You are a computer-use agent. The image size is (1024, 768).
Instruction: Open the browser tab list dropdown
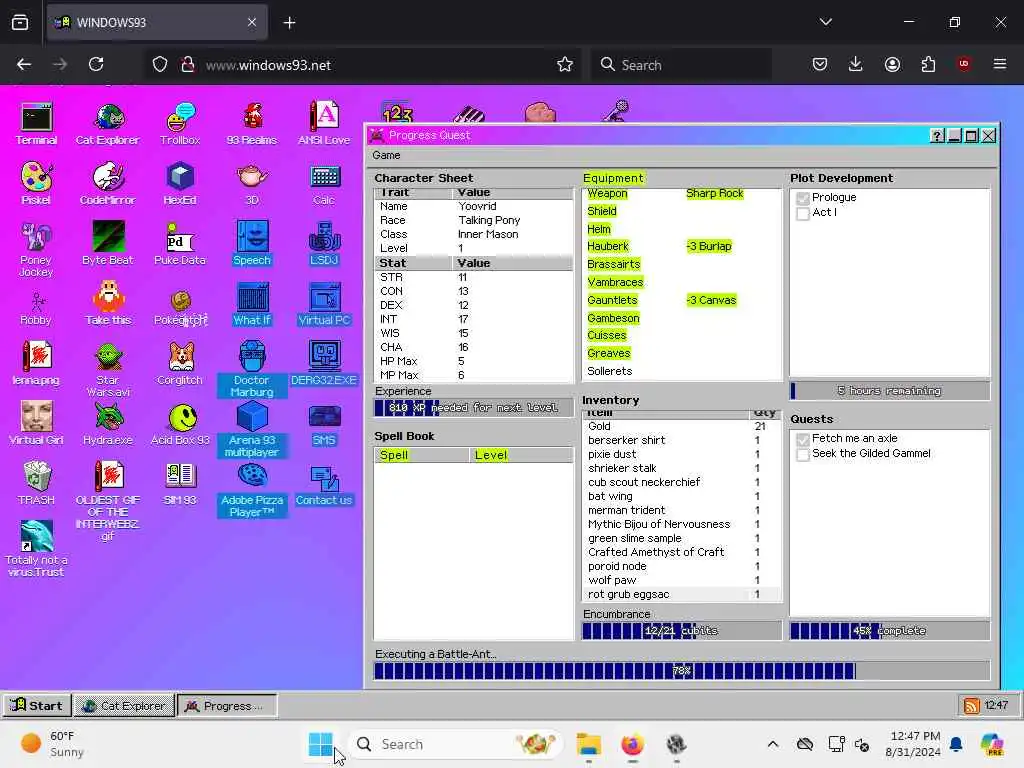click(x=825, y=22)
